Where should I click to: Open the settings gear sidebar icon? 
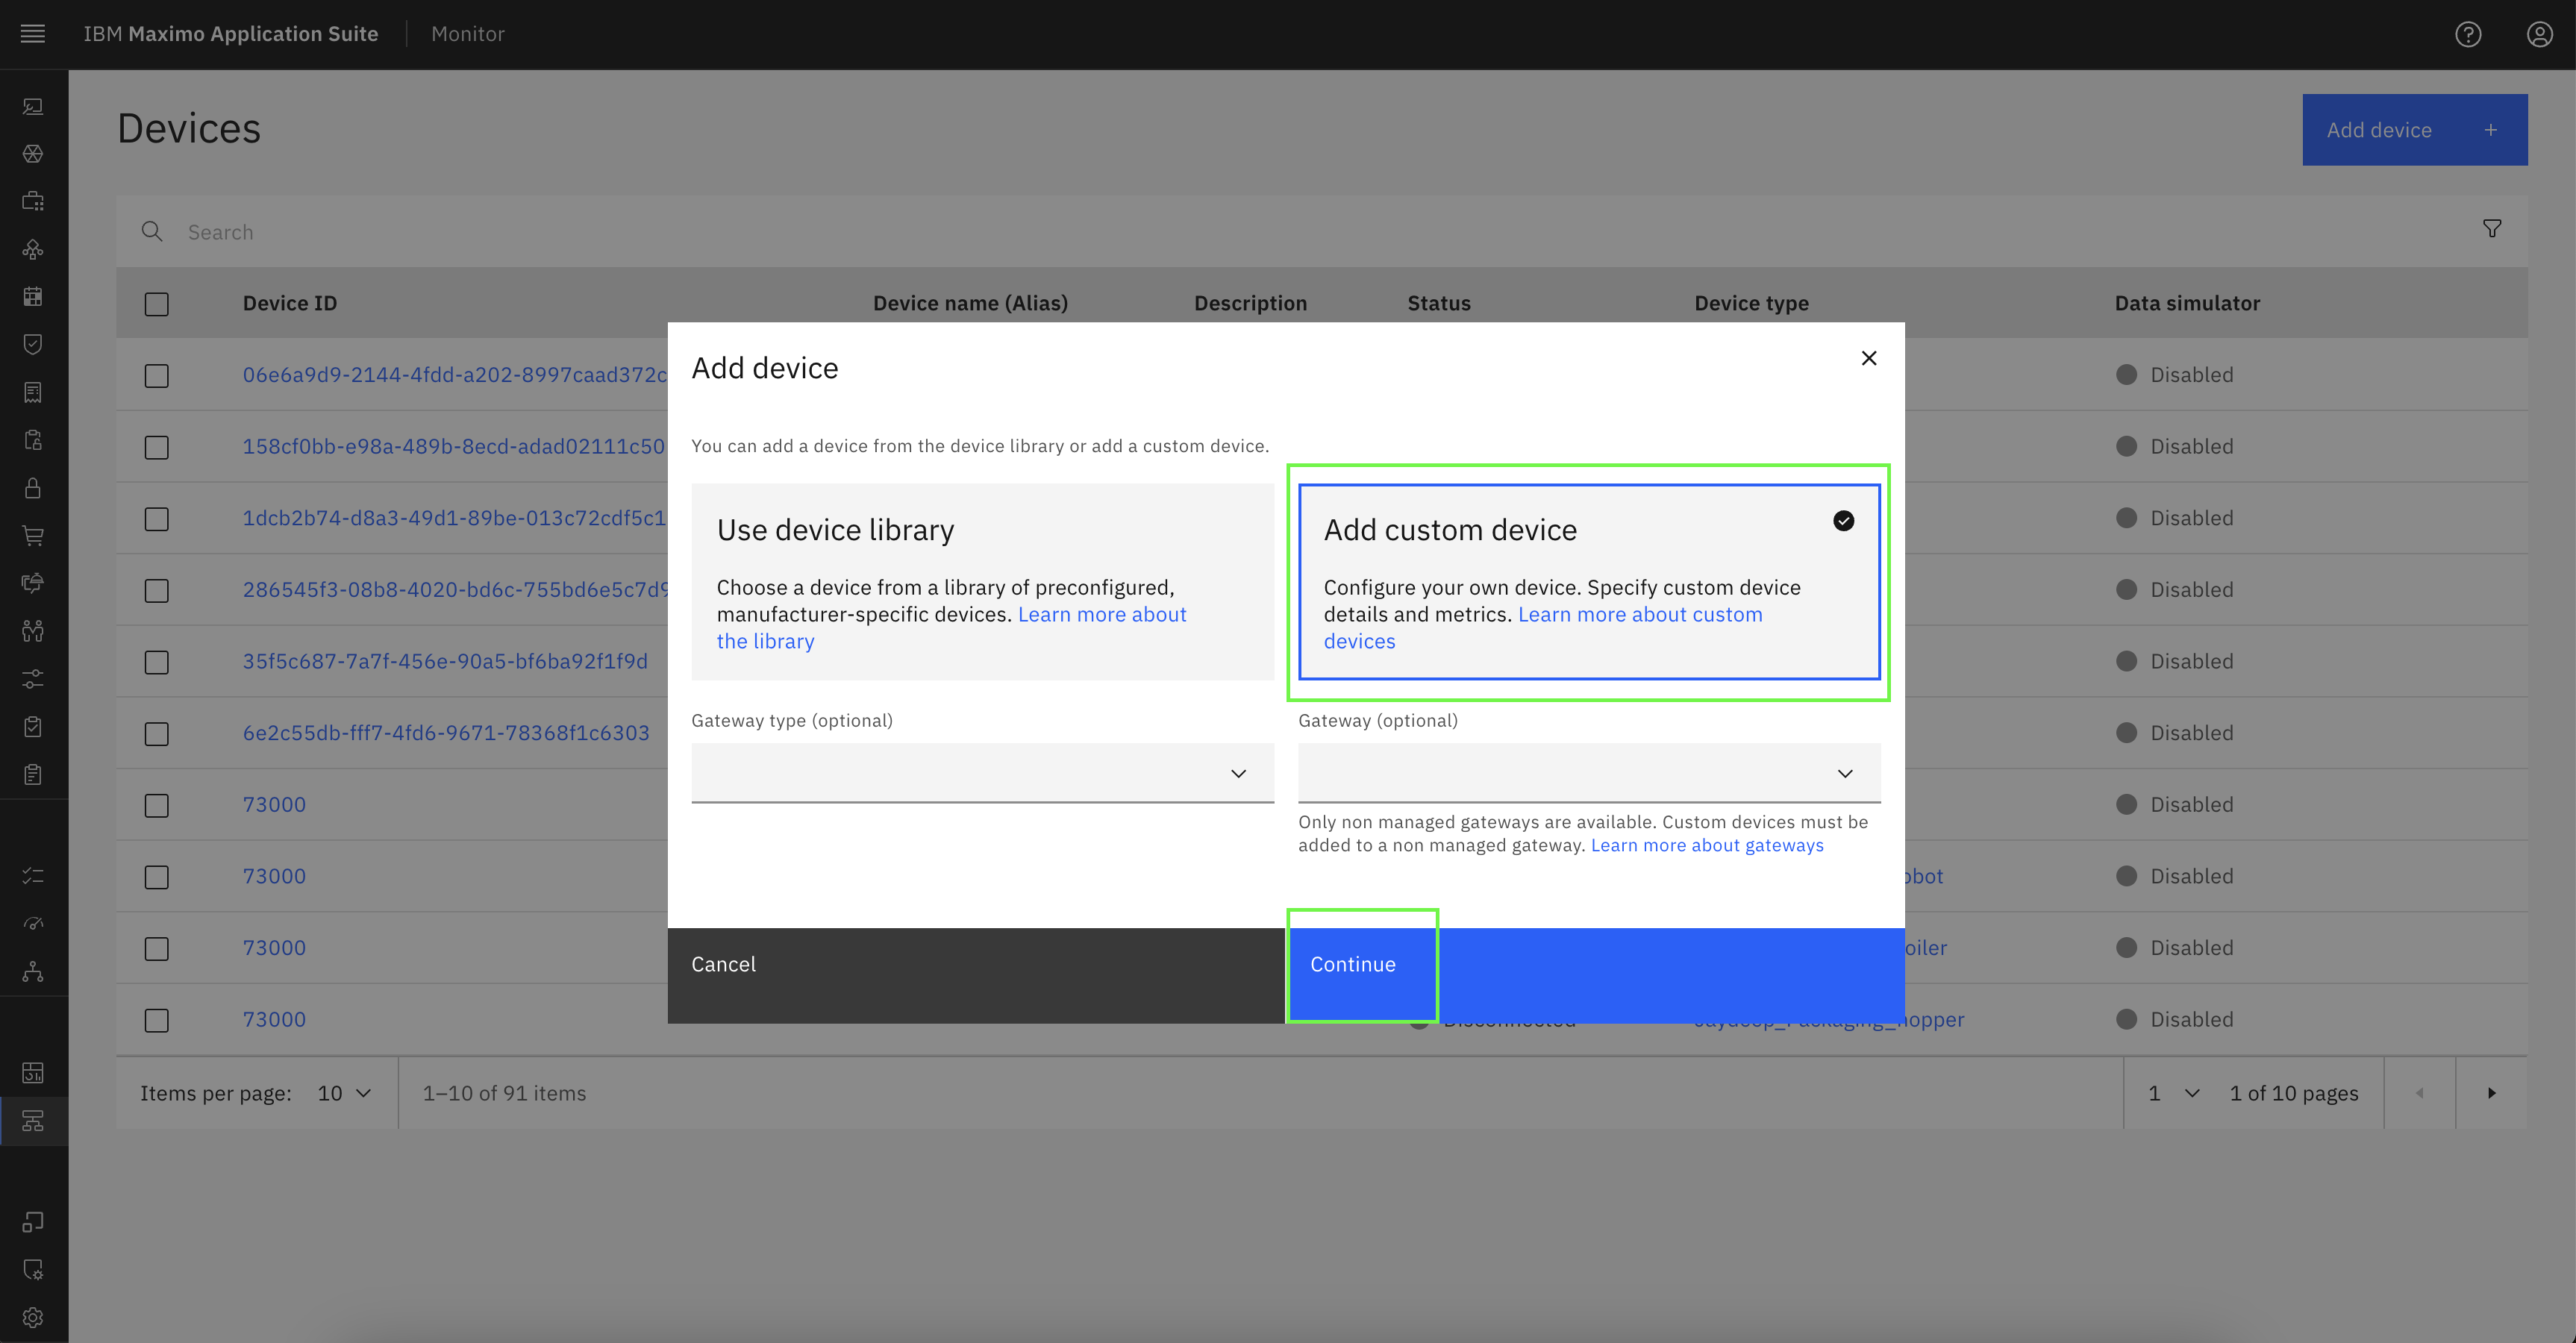(x=33, y=1317)
